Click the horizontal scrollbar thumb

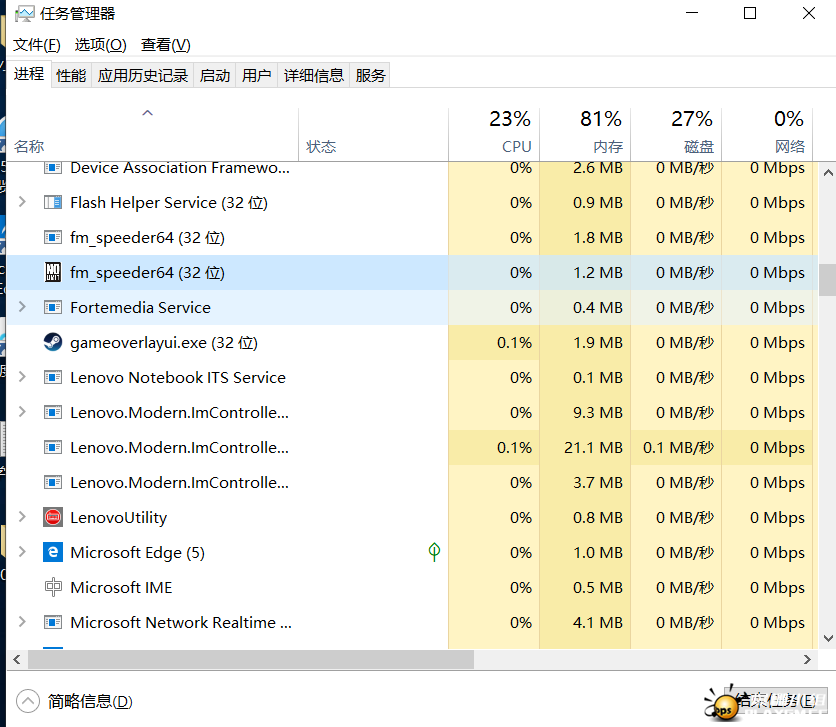(x=251, y=659)
